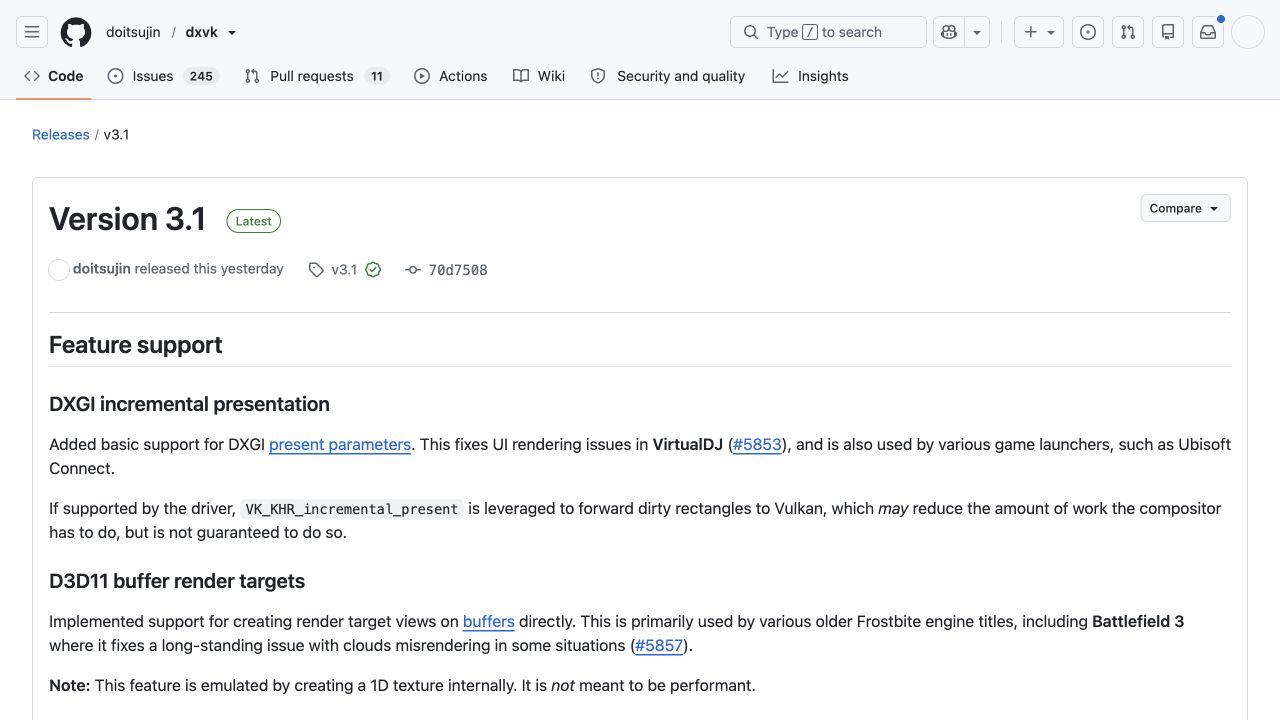This screenshot has width=1280, height=720.
Task: Follow the present parameters link
Action: (x=340, y=444)
